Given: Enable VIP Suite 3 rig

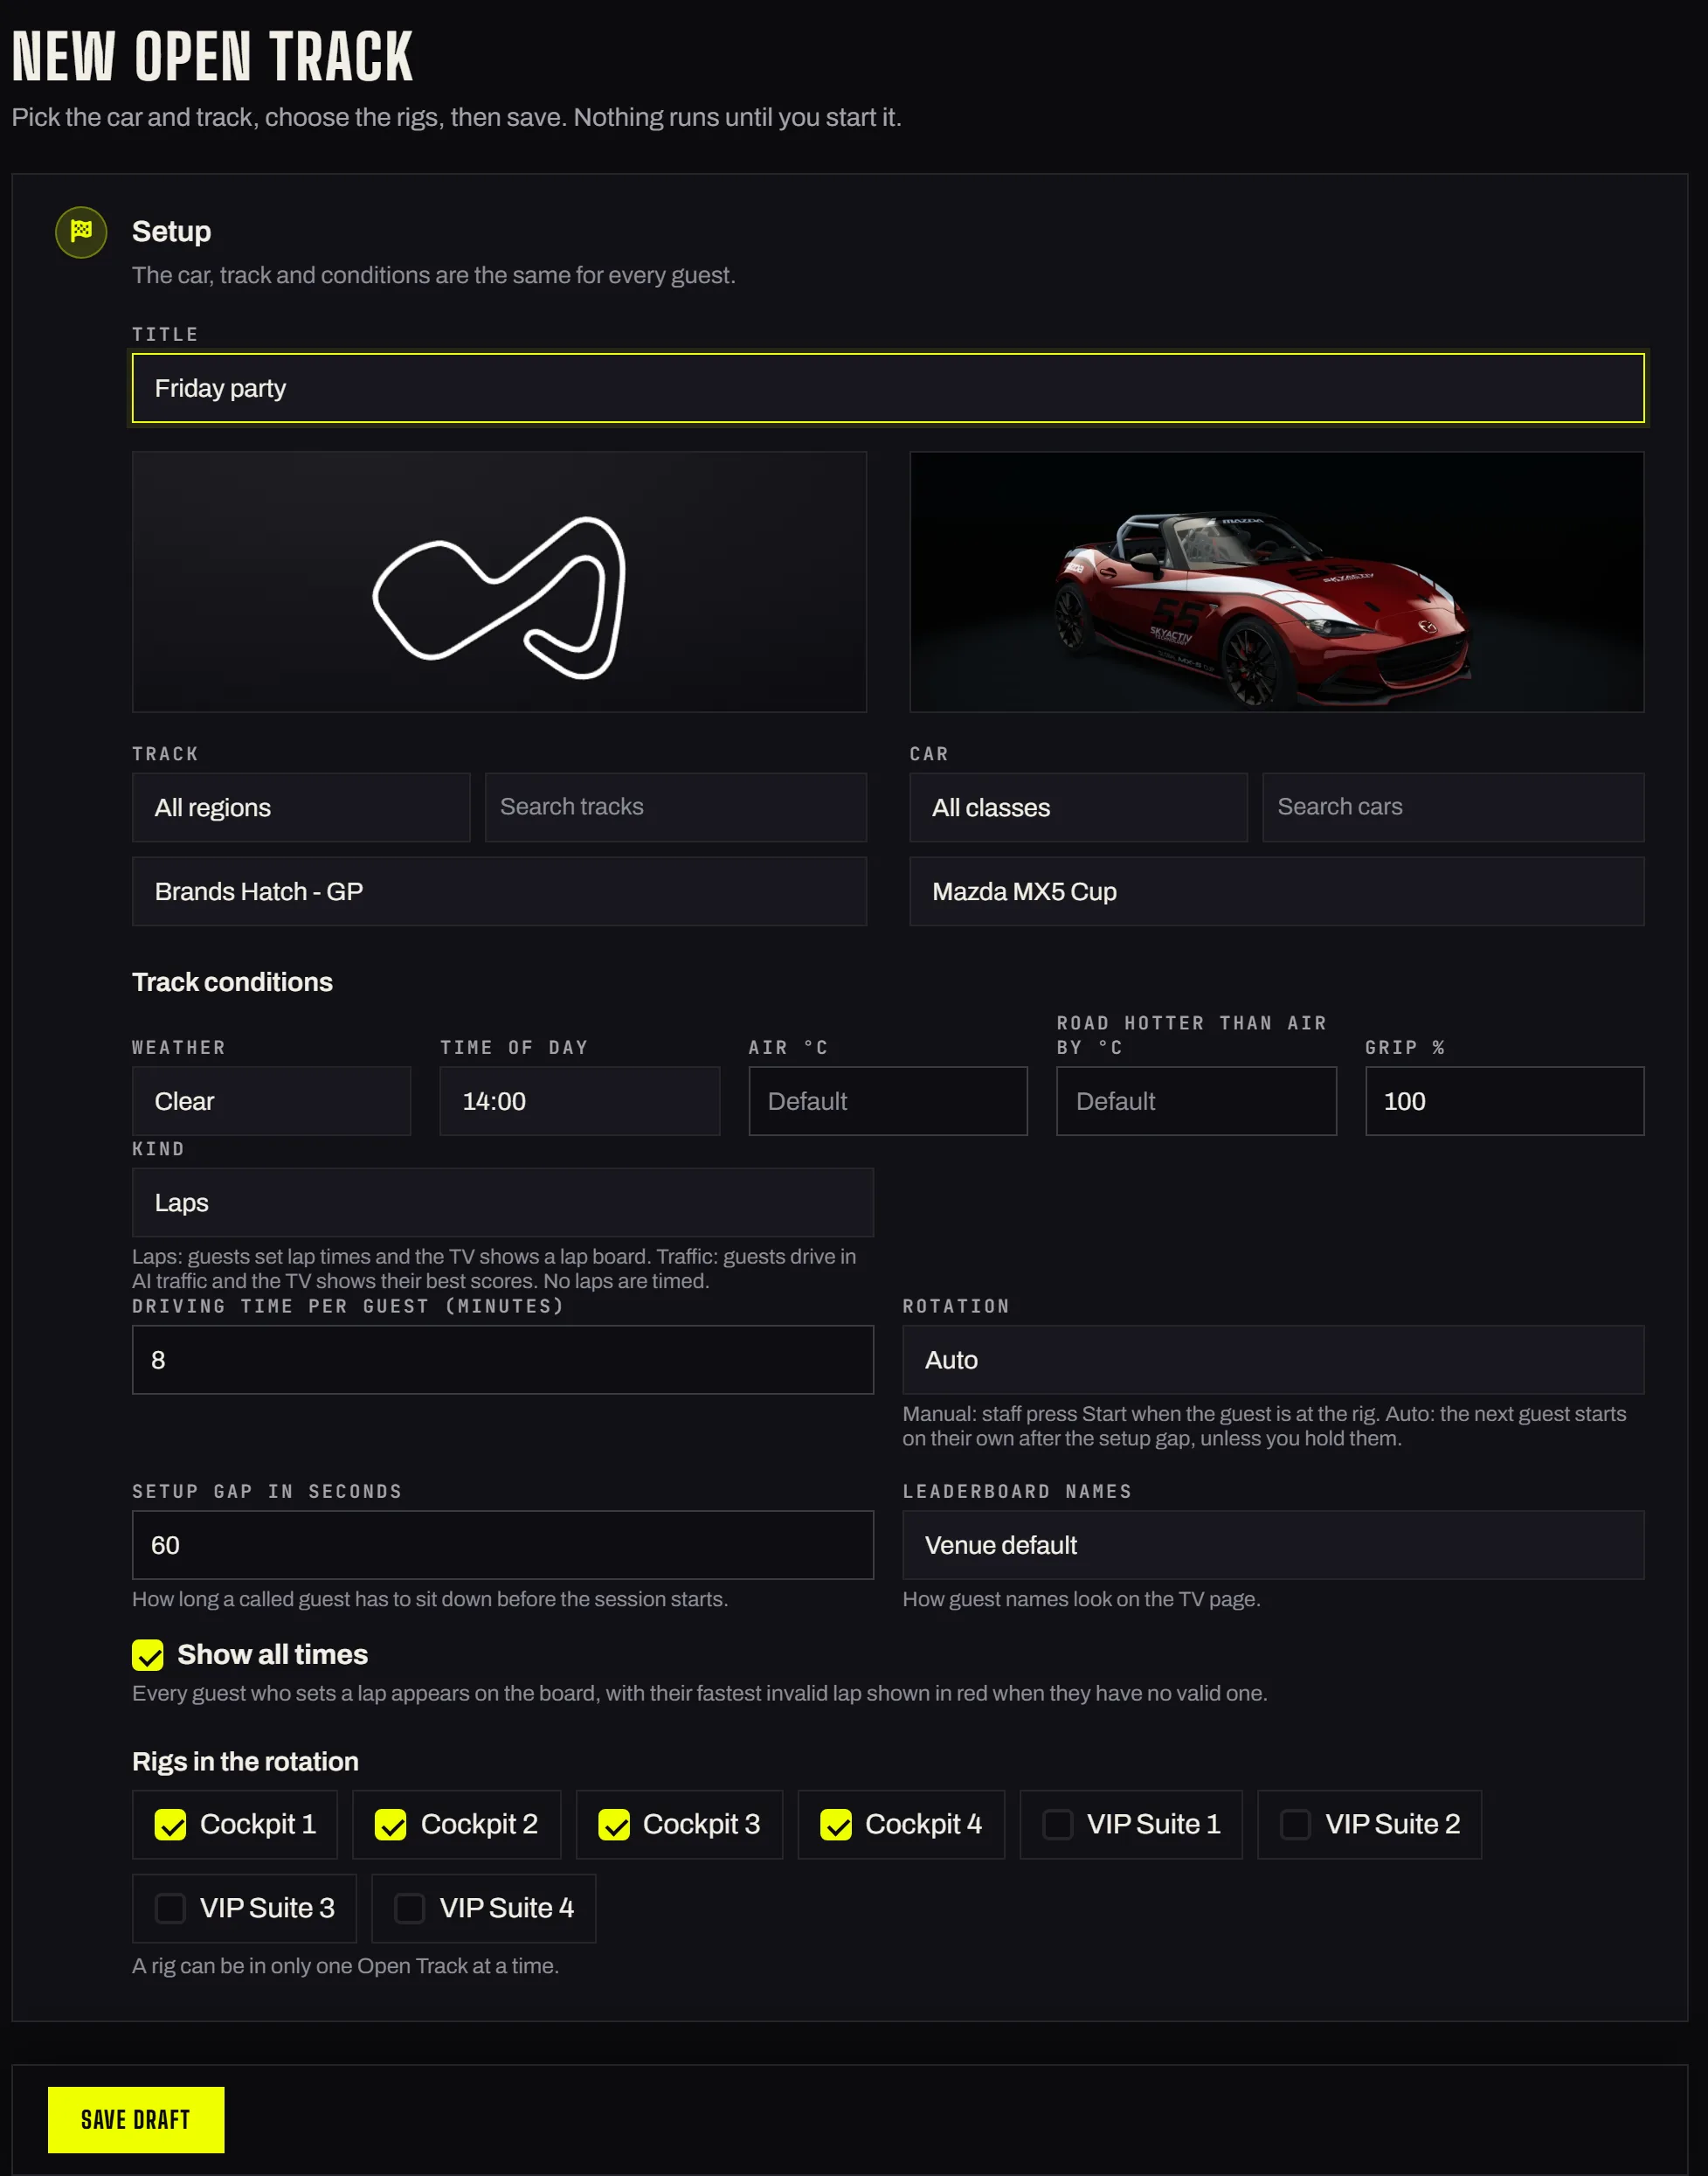Looking at the screenshot, I should 170,1909.
